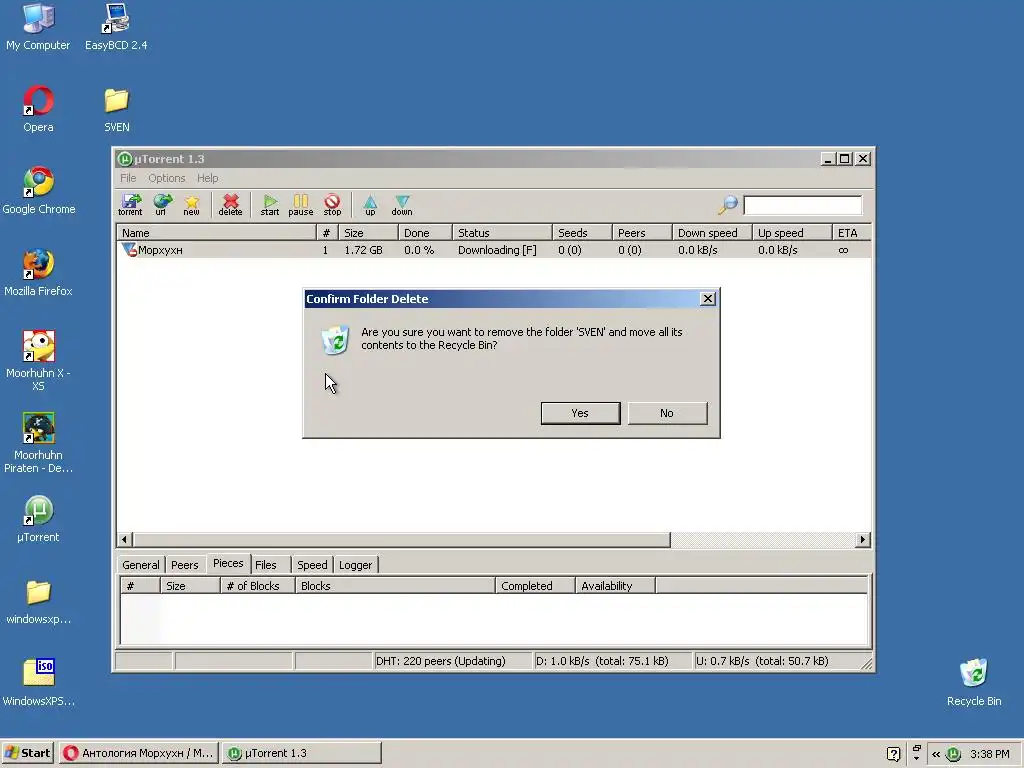The height and width of the screenshot is (768, 1024).
Task: Close the Confirm Folder Delete dialog
Action: click(x=707, y=298)
